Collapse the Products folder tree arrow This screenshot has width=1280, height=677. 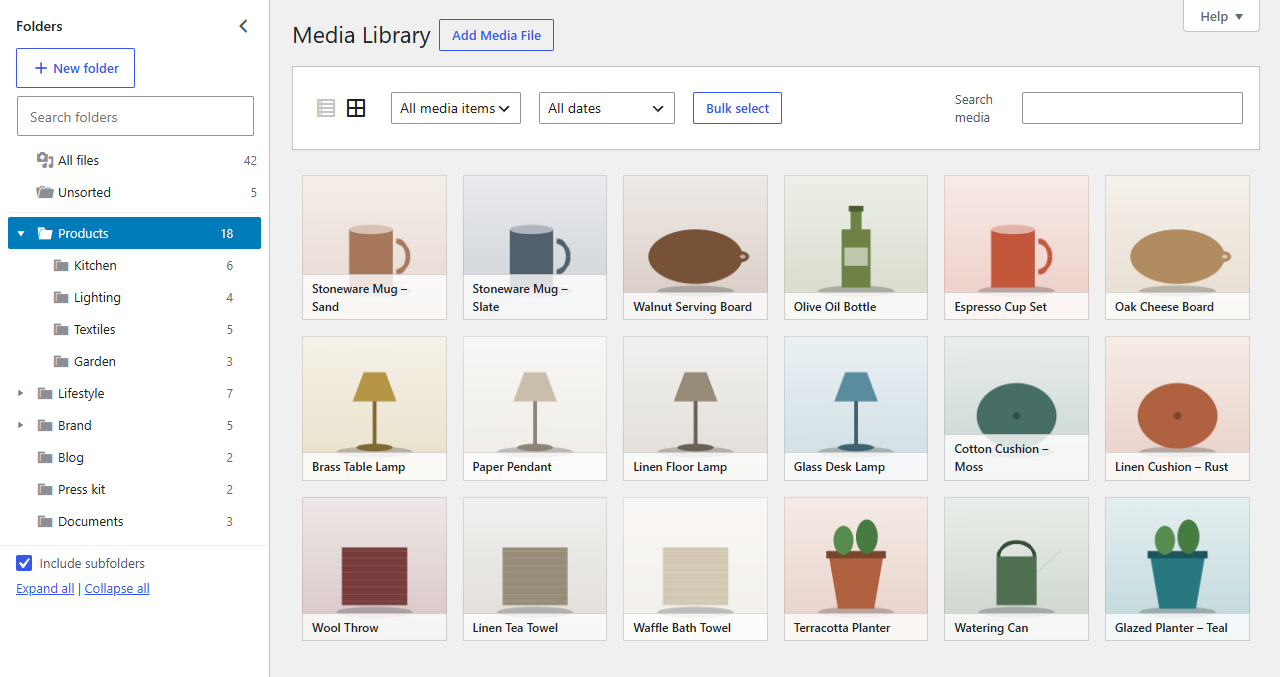click(21, 233)
